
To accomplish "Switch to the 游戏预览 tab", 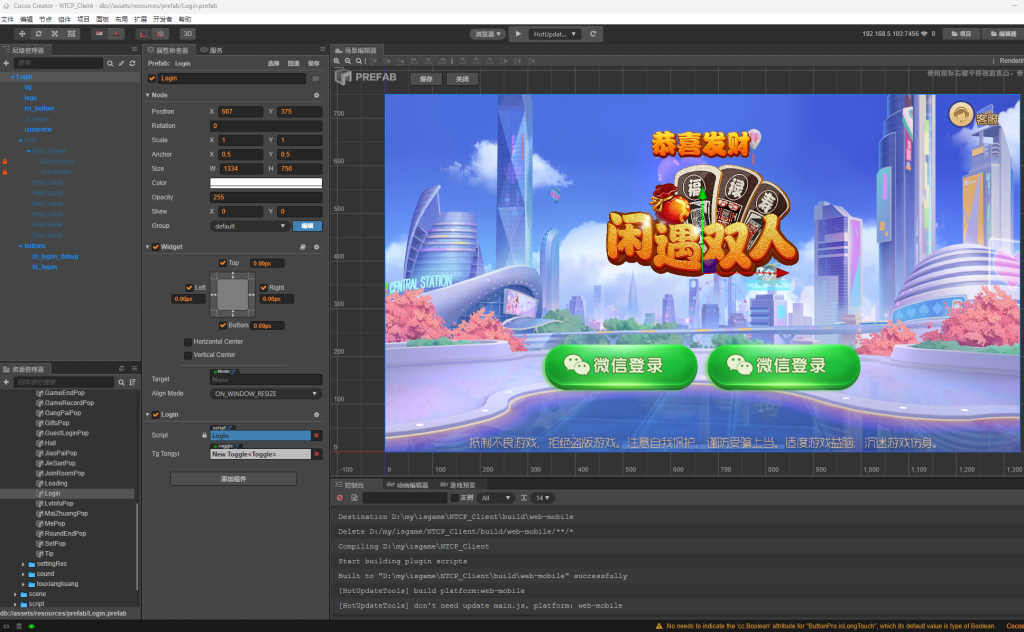I will 458,485.
